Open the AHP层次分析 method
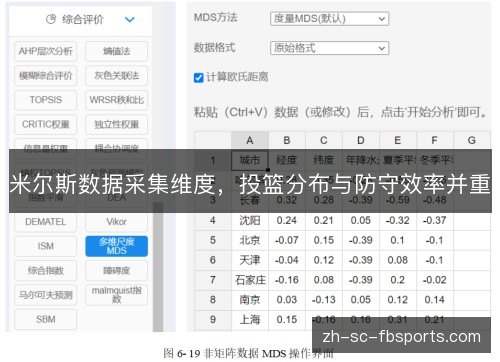500x362 pixels. tap(46, 51)
